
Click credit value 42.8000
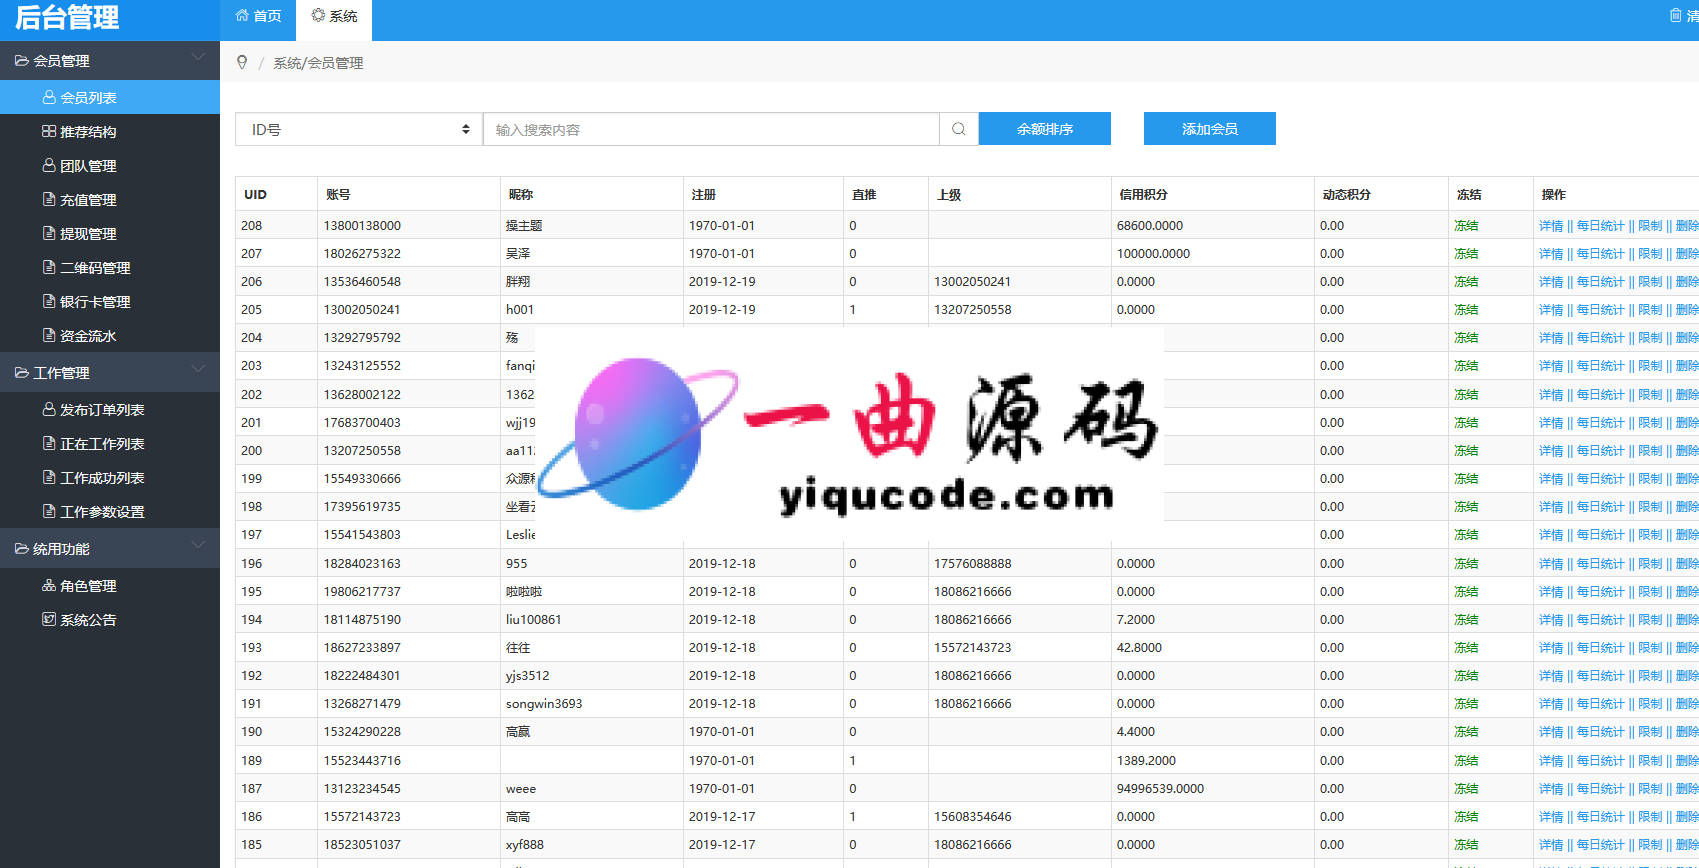[x=1139, y=648]
